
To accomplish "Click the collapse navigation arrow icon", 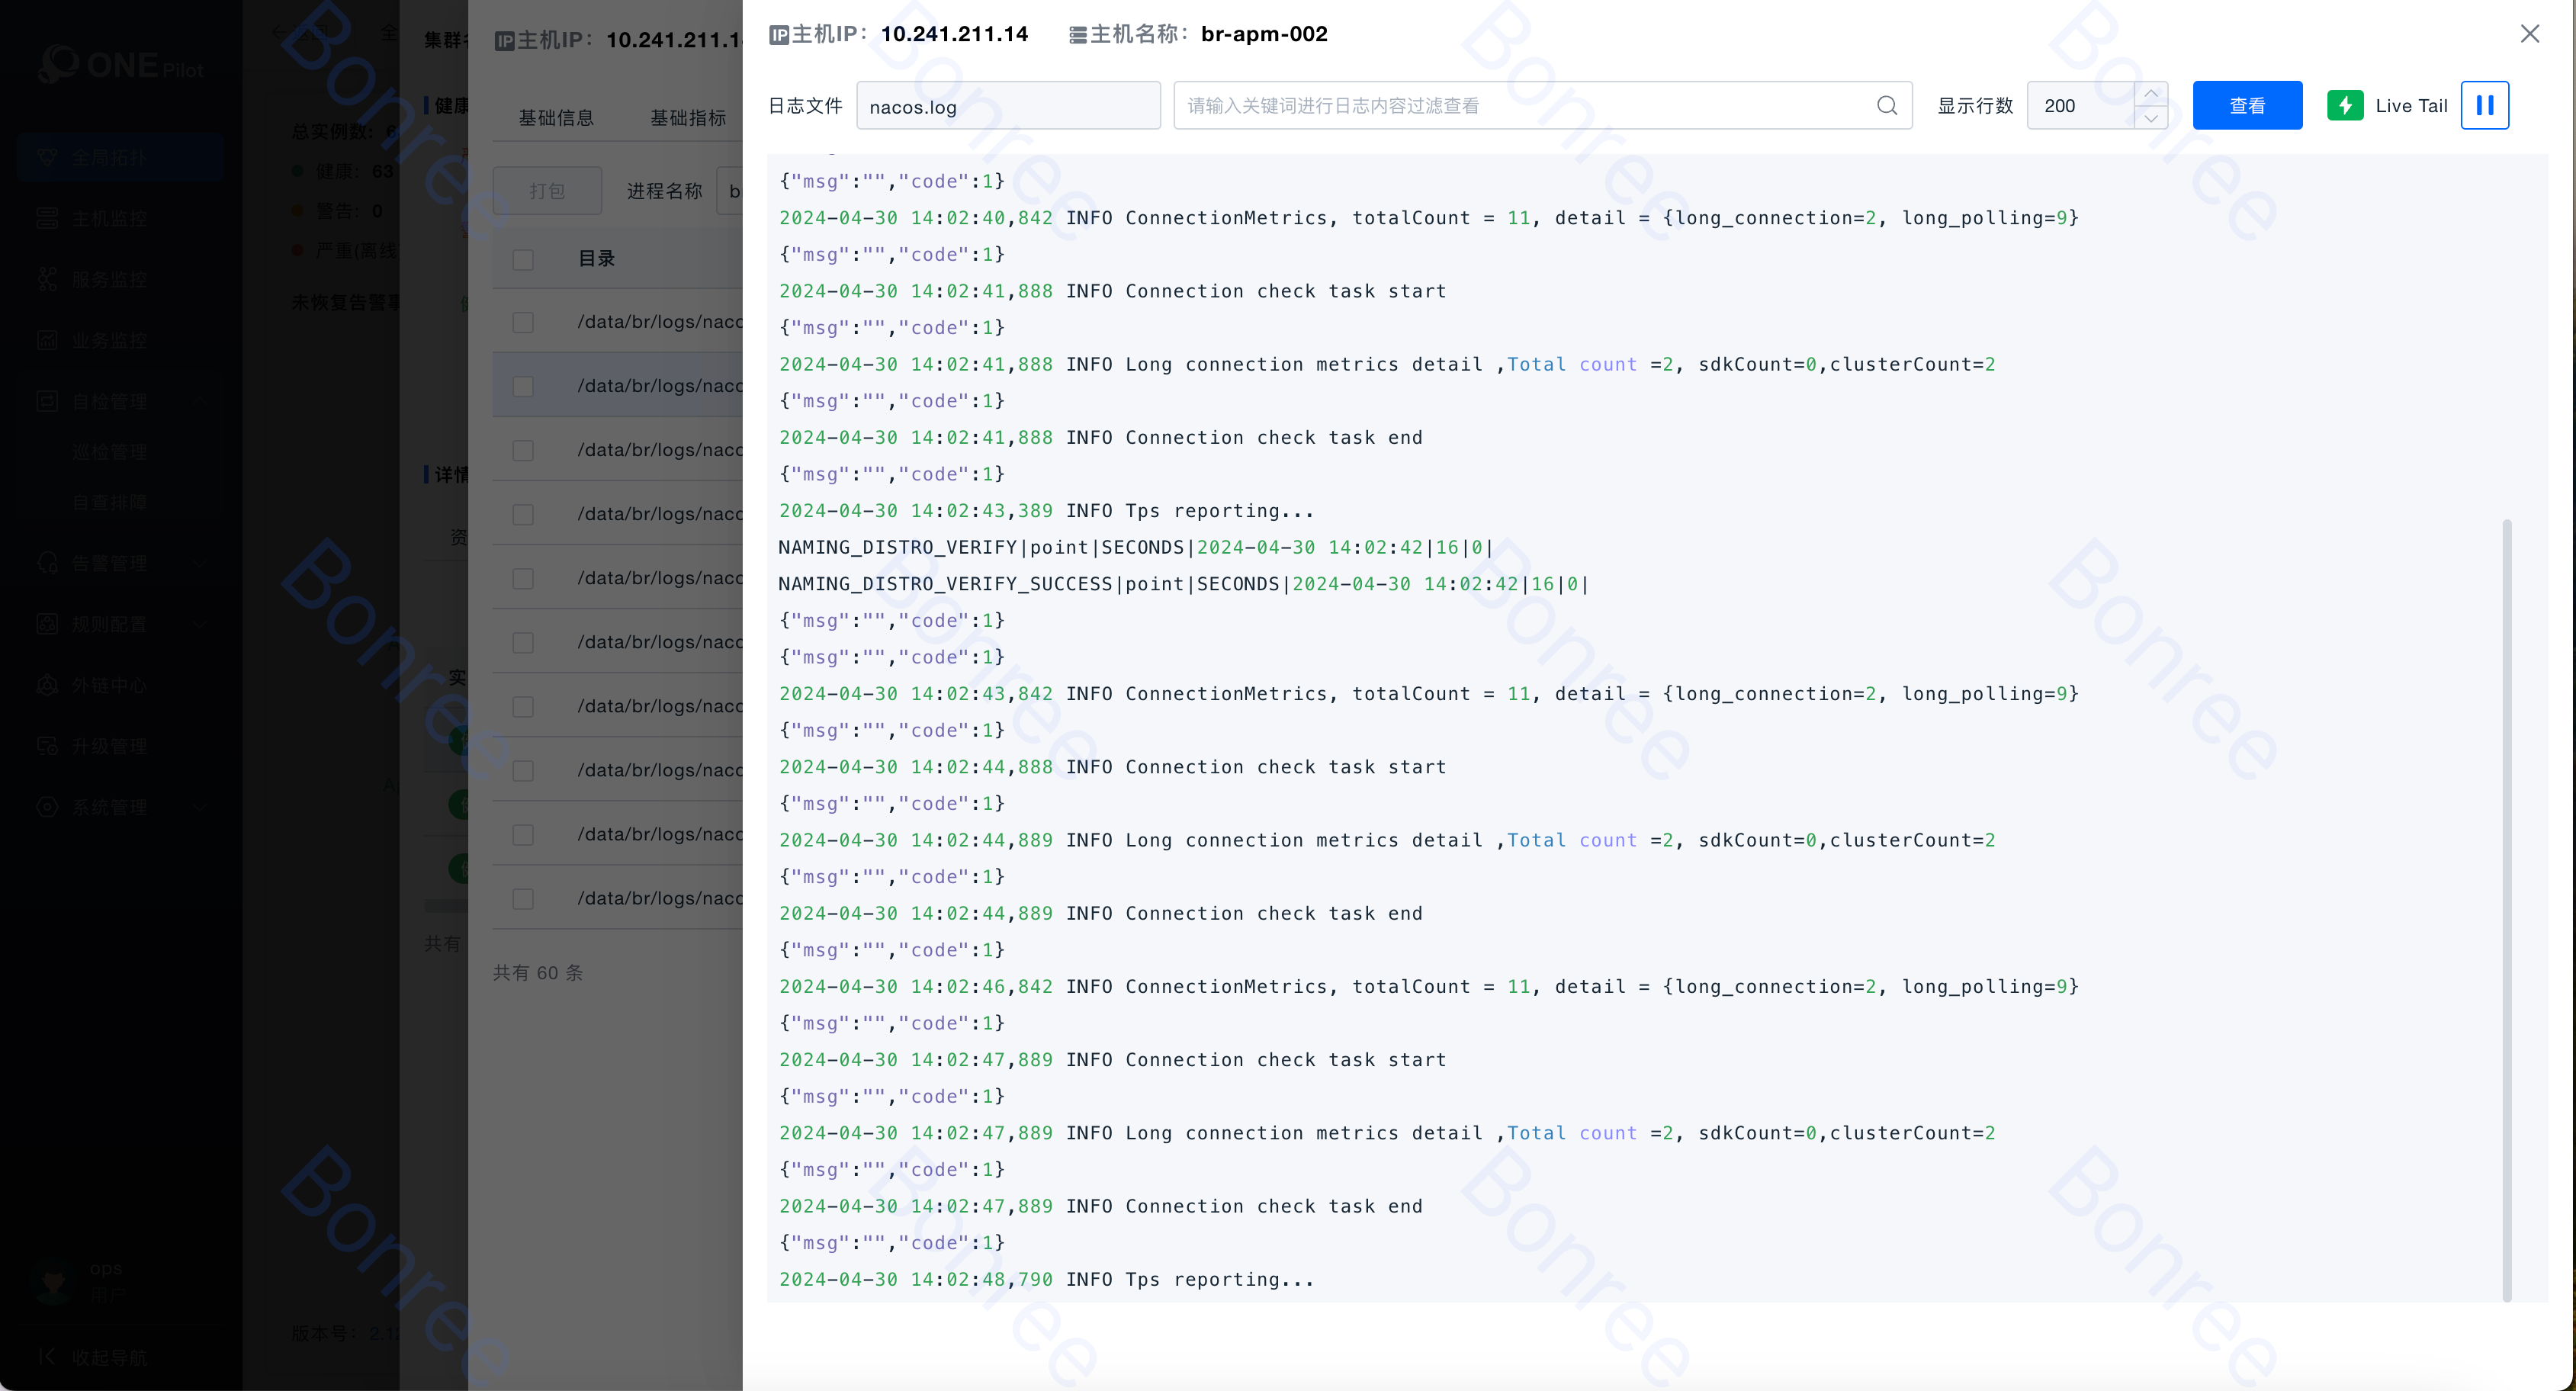I will click(x=46, y=1356).
